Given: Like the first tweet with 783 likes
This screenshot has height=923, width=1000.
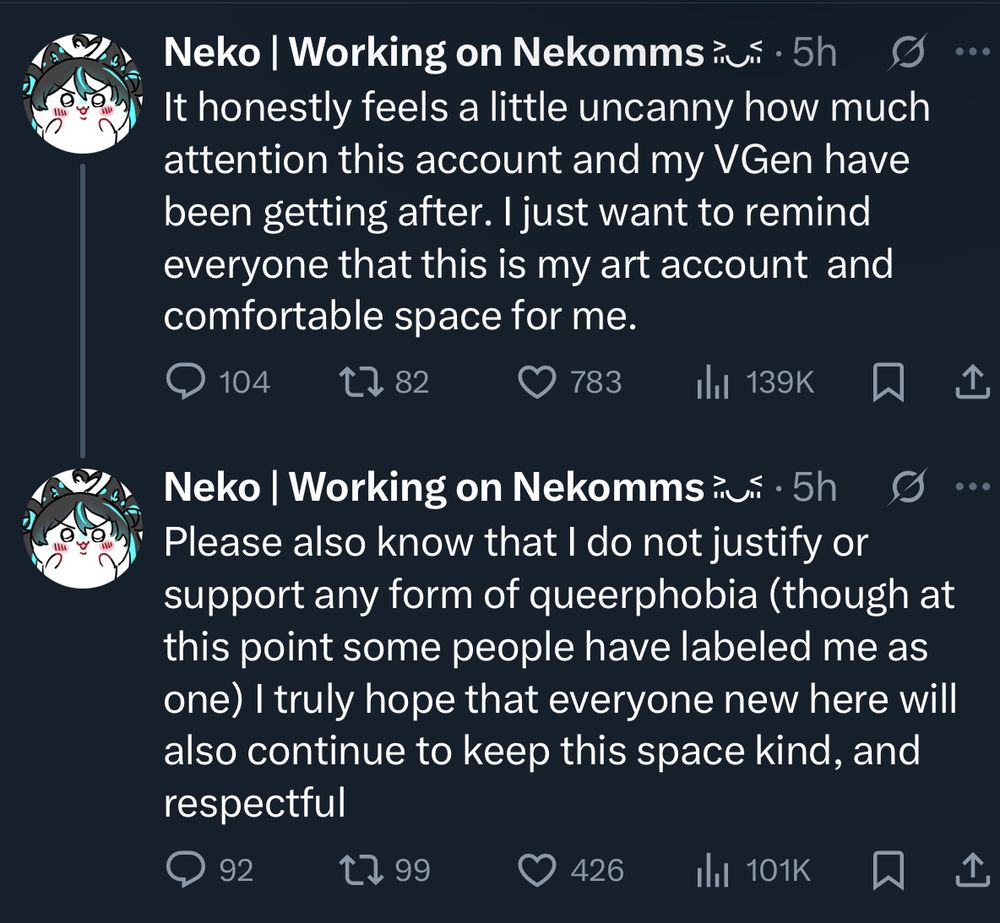Looking at the screenshot, I should click(x=540, y=382).
